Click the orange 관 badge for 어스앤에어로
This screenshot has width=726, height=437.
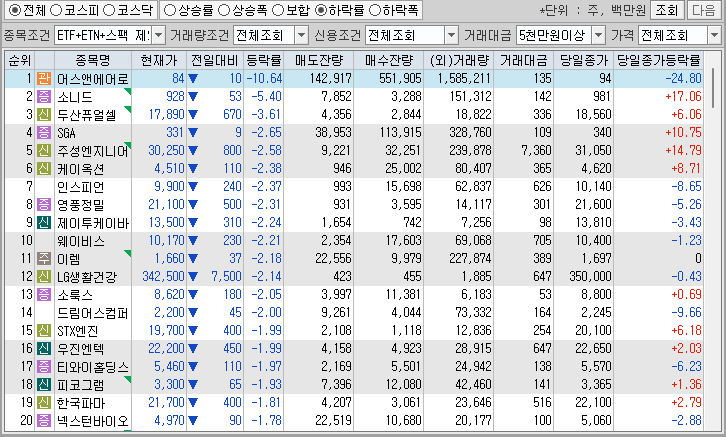[x=44, y=78]
